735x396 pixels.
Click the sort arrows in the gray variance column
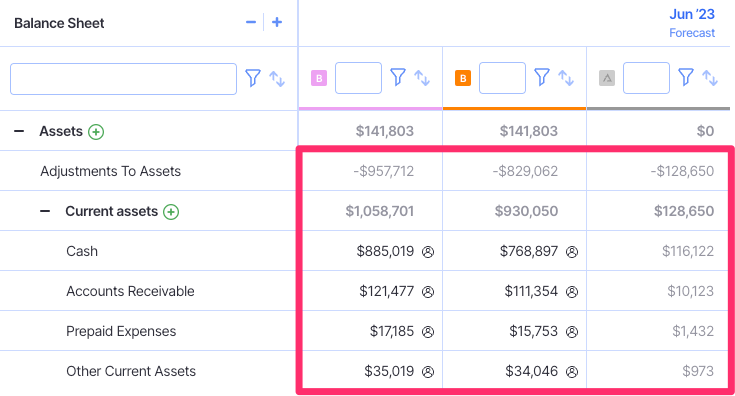(x=710, y=78)
